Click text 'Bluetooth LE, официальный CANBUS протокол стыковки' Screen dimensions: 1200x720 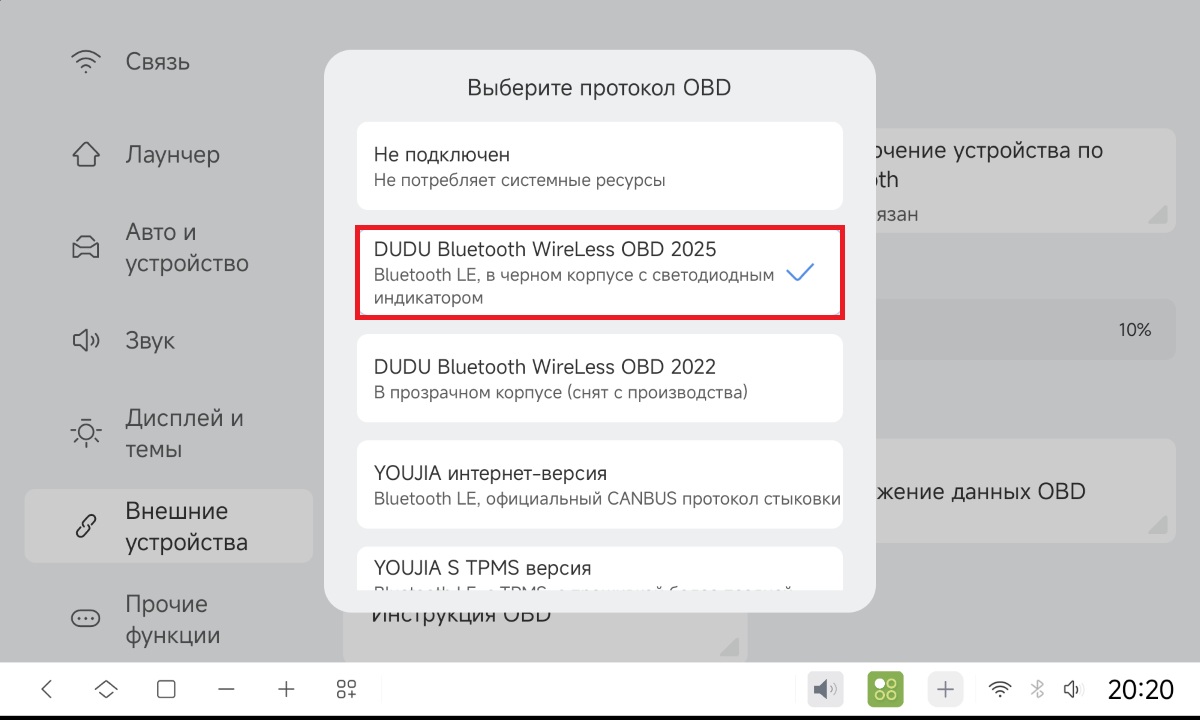coord(607,498)
